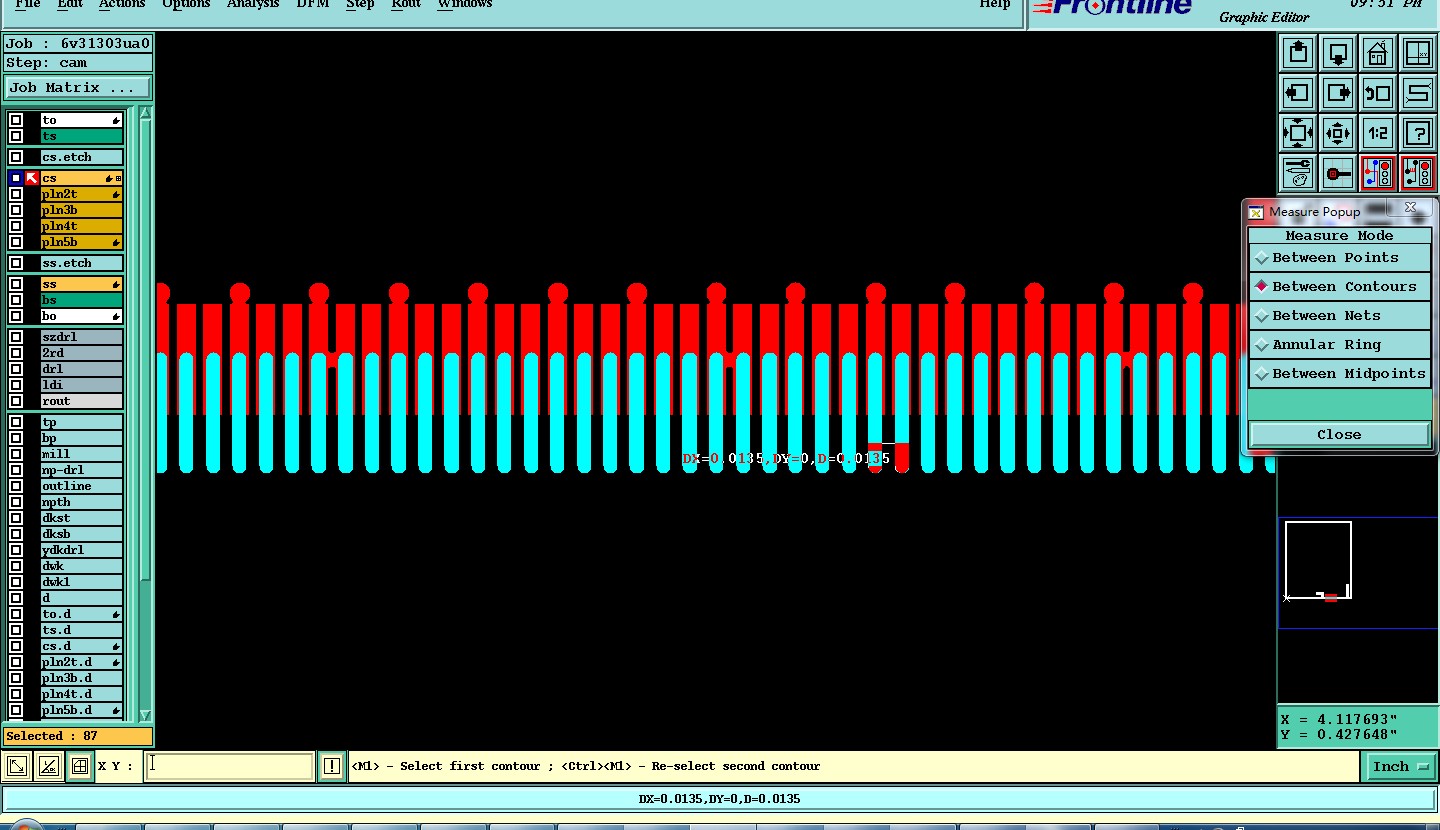Open the Options menu
This screenshot has height=830, width=1440.
pyautogui.click(x=186, y=4)
